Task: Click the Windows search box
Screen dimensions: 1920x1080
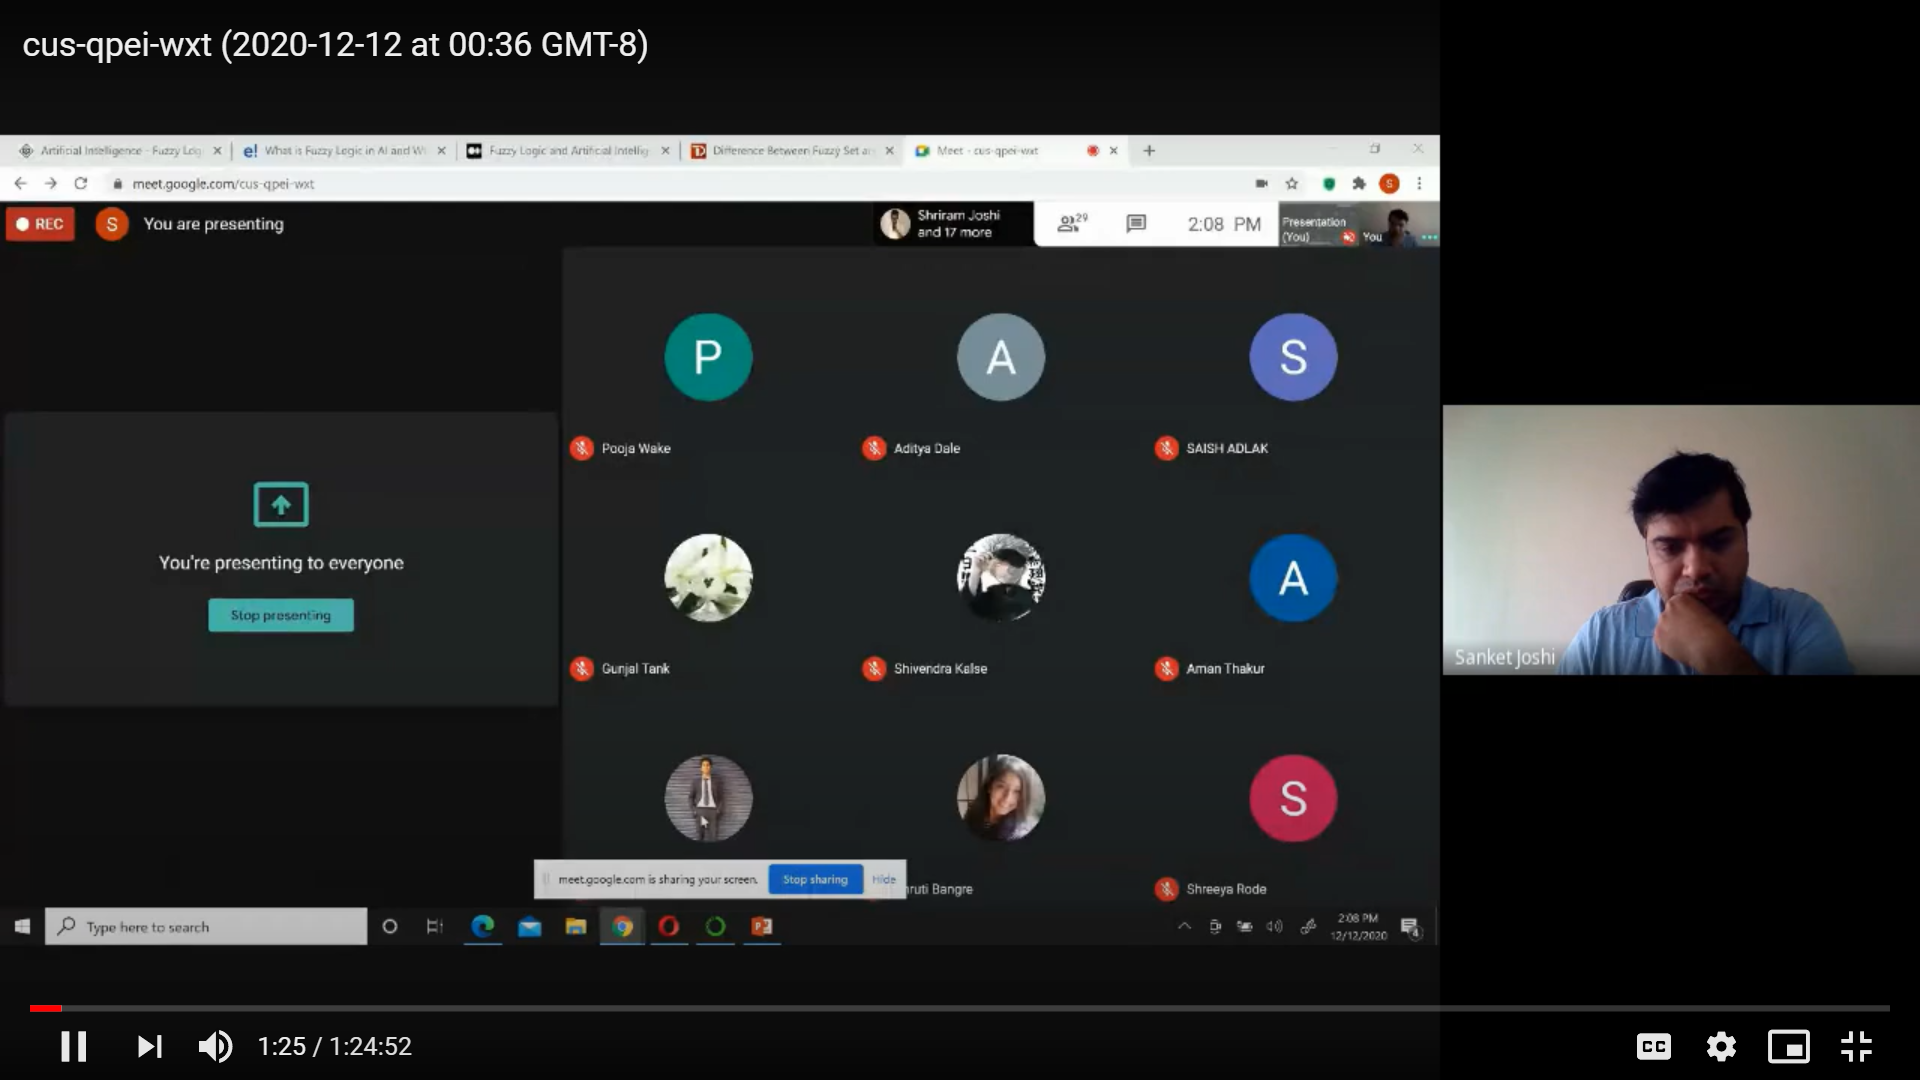Action: (206, 926)
